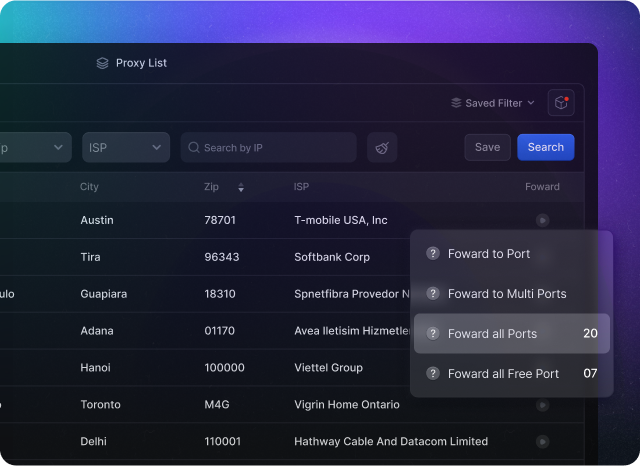Choose Foward all Ports menu option
The image size is (640, 466).
click(511, 334)
